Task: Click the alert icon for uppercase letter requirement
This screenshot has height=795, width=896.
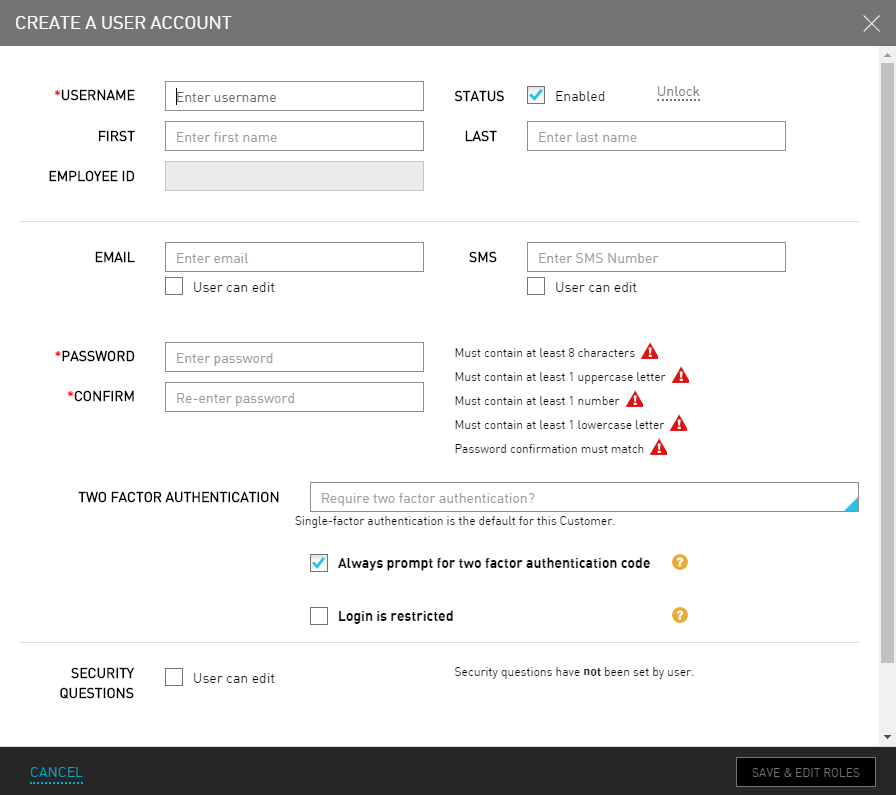Action: coord(681,376)
